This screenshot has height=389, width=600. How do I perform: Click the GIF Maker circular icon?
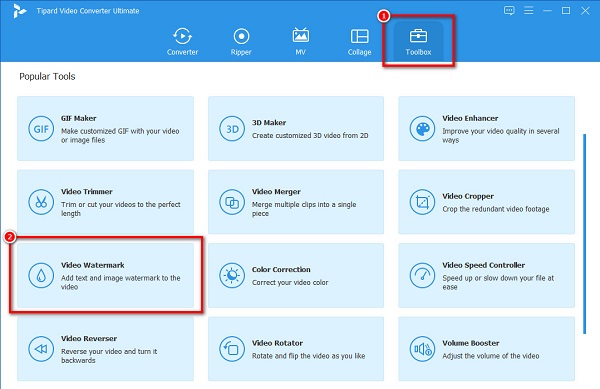click(x=41, y=129)
